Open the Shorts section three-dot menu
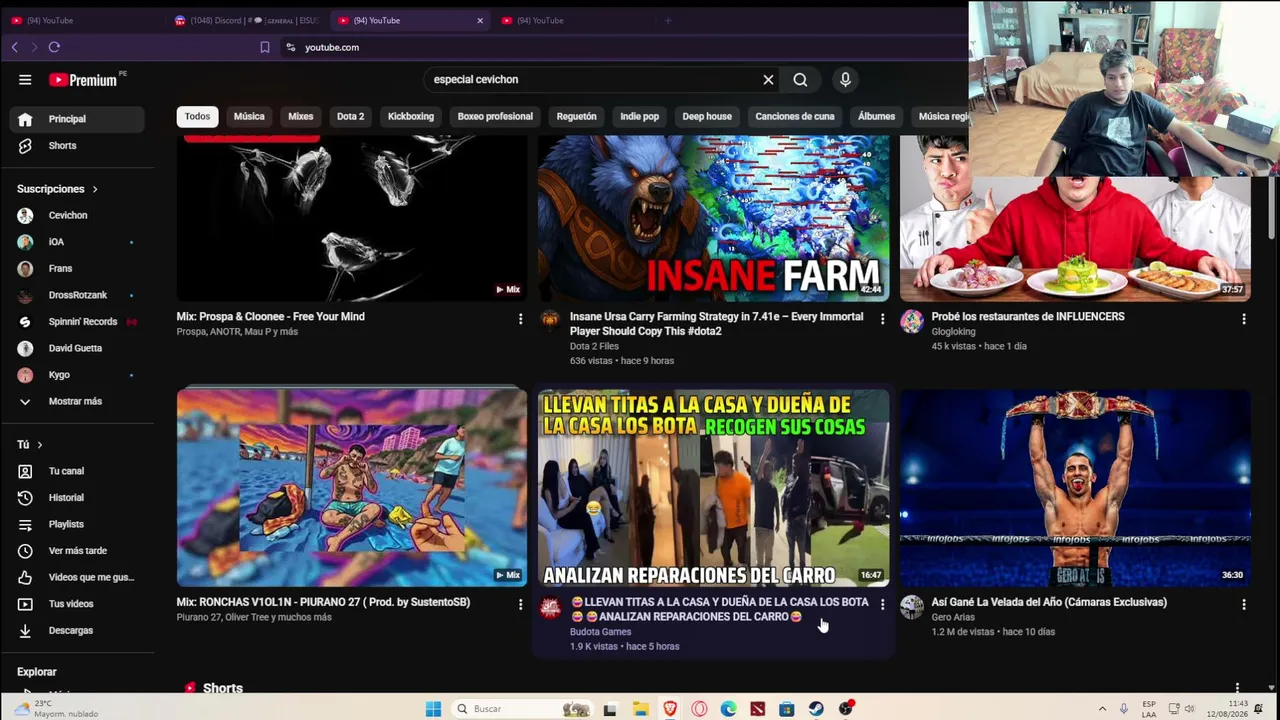Viewport: 1280px width, 720px height. click(1237, 688)
